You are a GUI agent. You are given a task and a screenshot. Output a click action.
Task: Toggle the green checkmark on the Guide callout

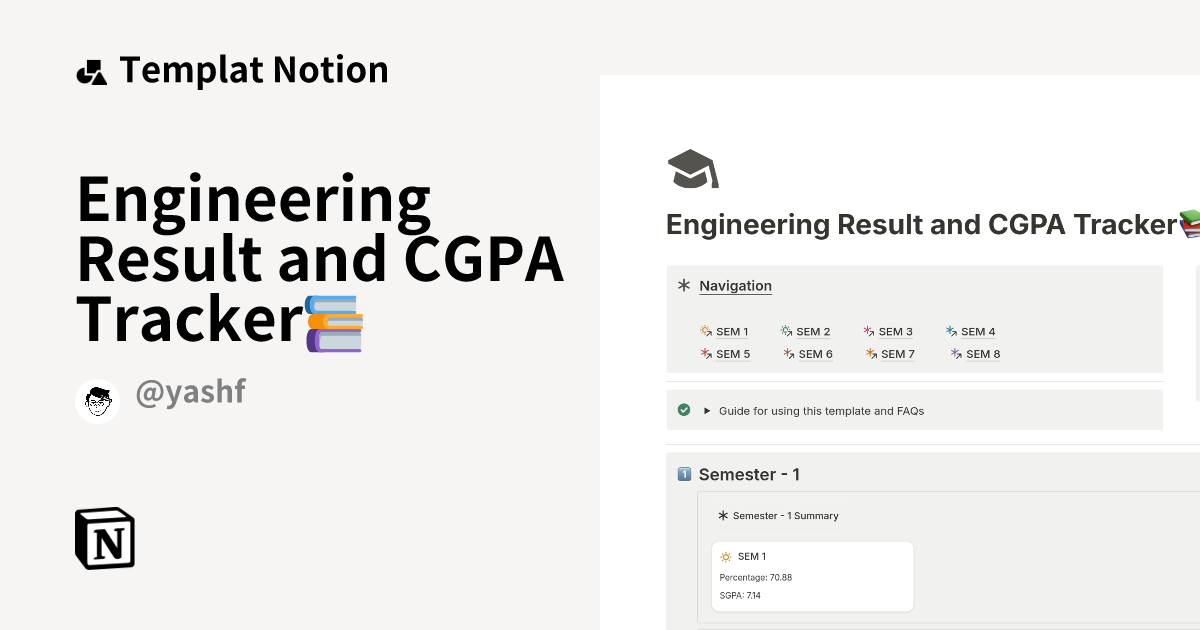(684, 409)
